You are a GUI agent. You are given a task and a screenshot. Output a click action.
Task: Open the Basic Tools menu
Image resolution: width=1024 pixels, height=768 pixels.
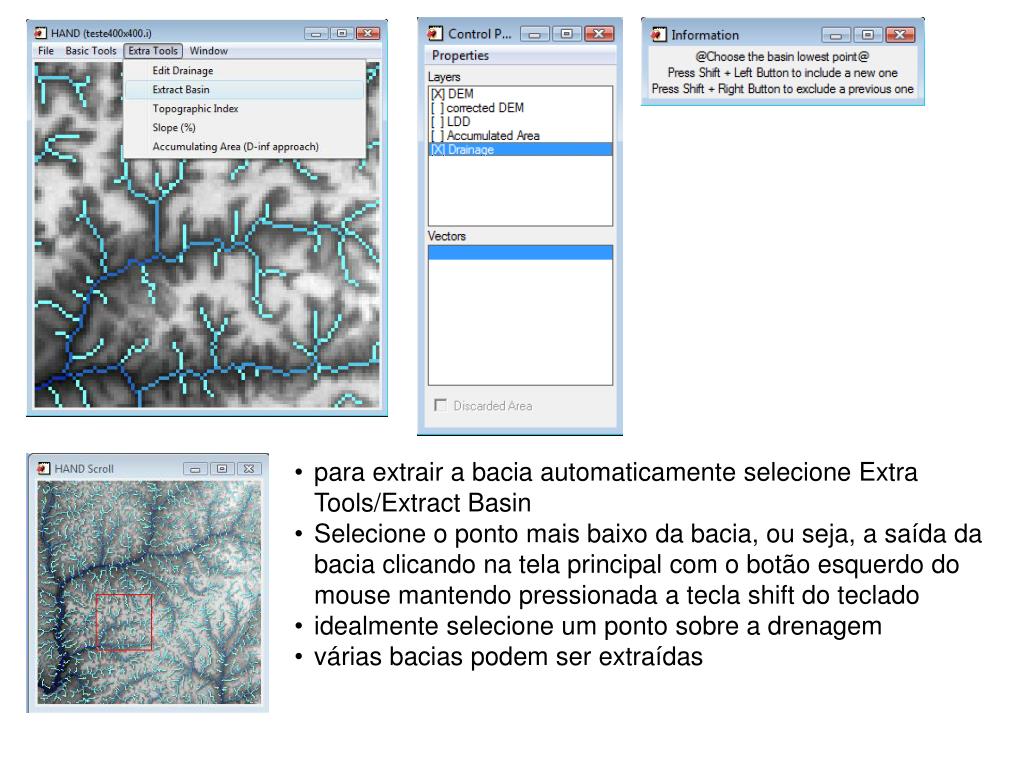91,51
